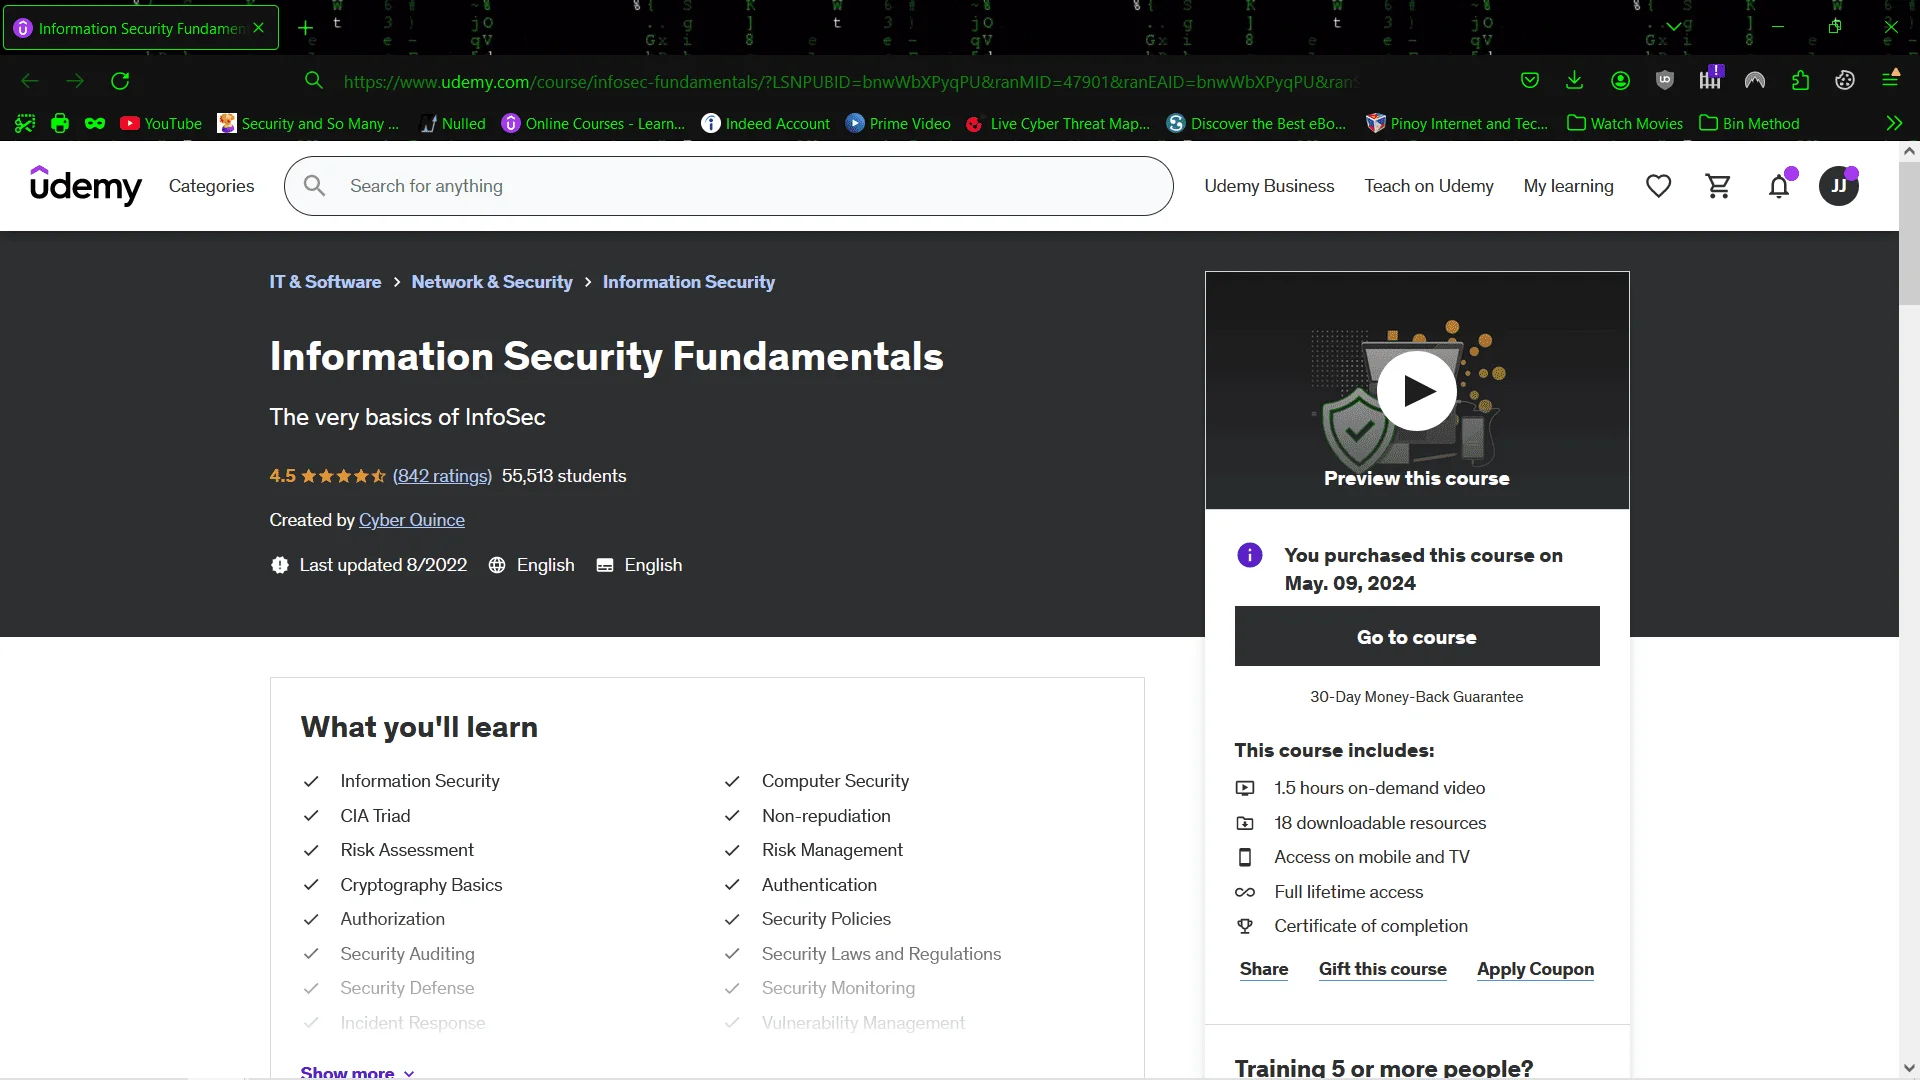Open the Bin Method bookmark folder
The height and width of the screenshot is (1080, 1920).
click(x=1749, y=123)
